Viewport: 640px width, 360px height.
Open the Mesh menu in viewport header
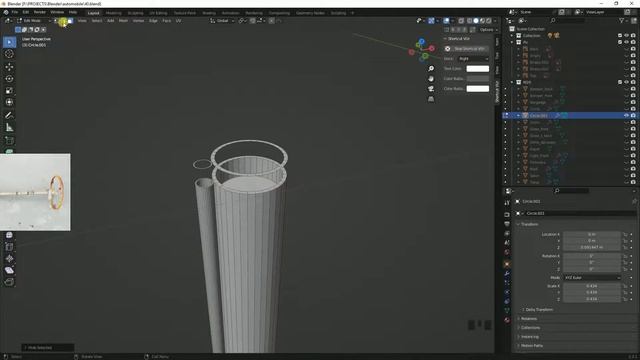(x=123, y=20)
